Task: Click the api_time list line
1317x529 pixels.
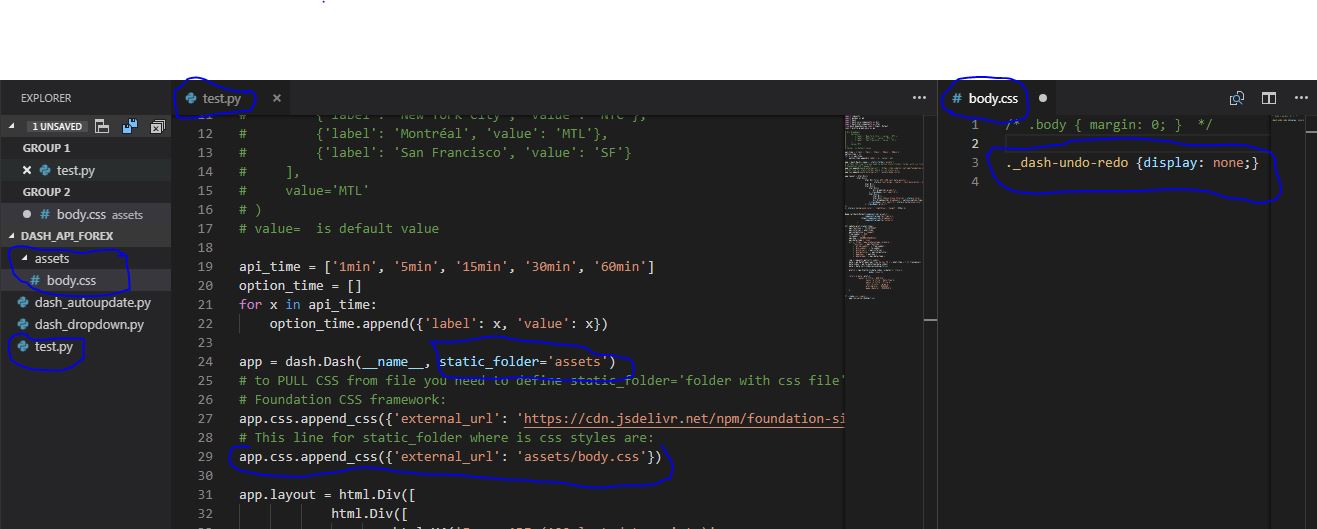Action: coord(447,267)
